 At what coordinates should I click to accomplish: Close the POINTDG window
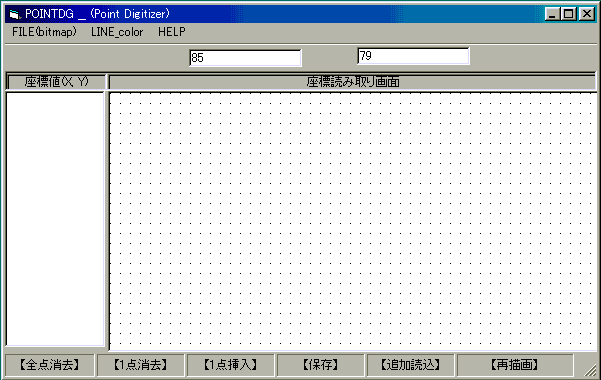pos(587,14)
